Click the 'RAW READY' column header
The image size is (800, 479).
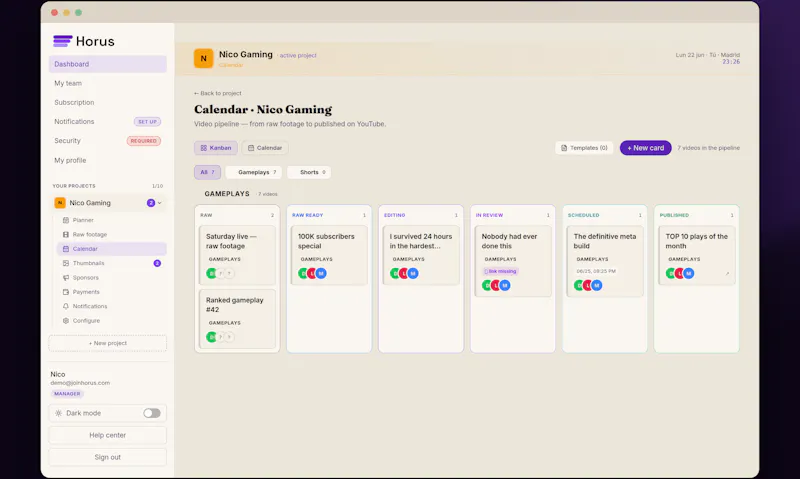coord(308,215)
